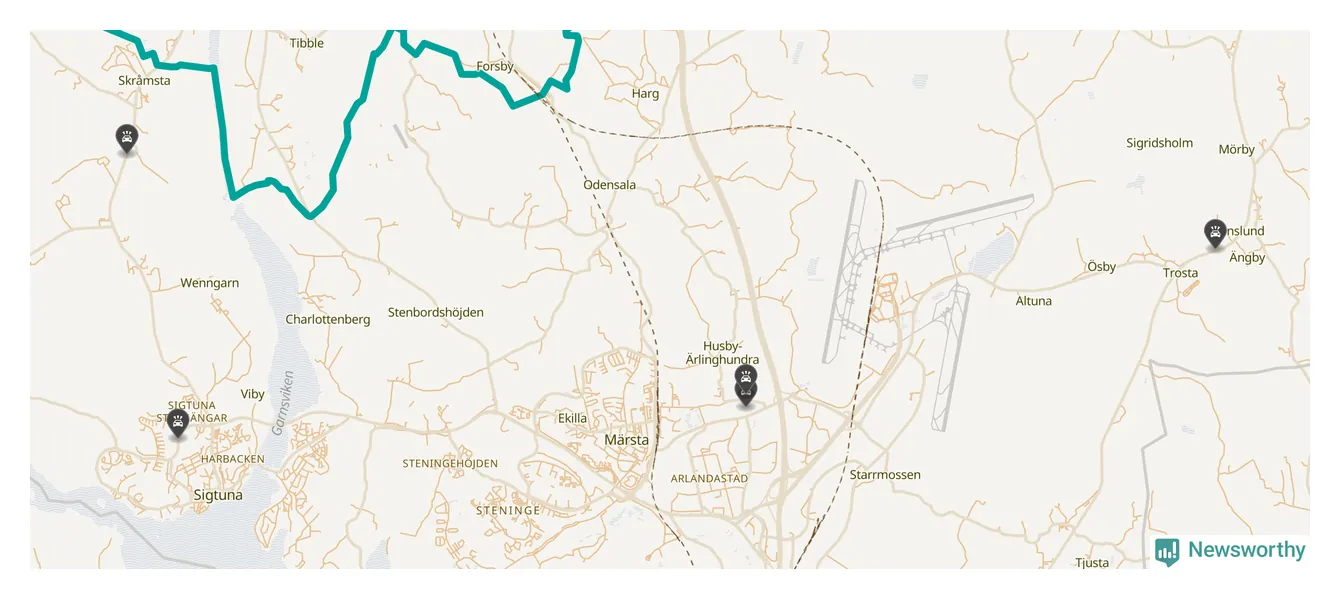Click the Wenngarn label on the map
This screenshot has height=599, width=1340.
(x=210, y=283)
